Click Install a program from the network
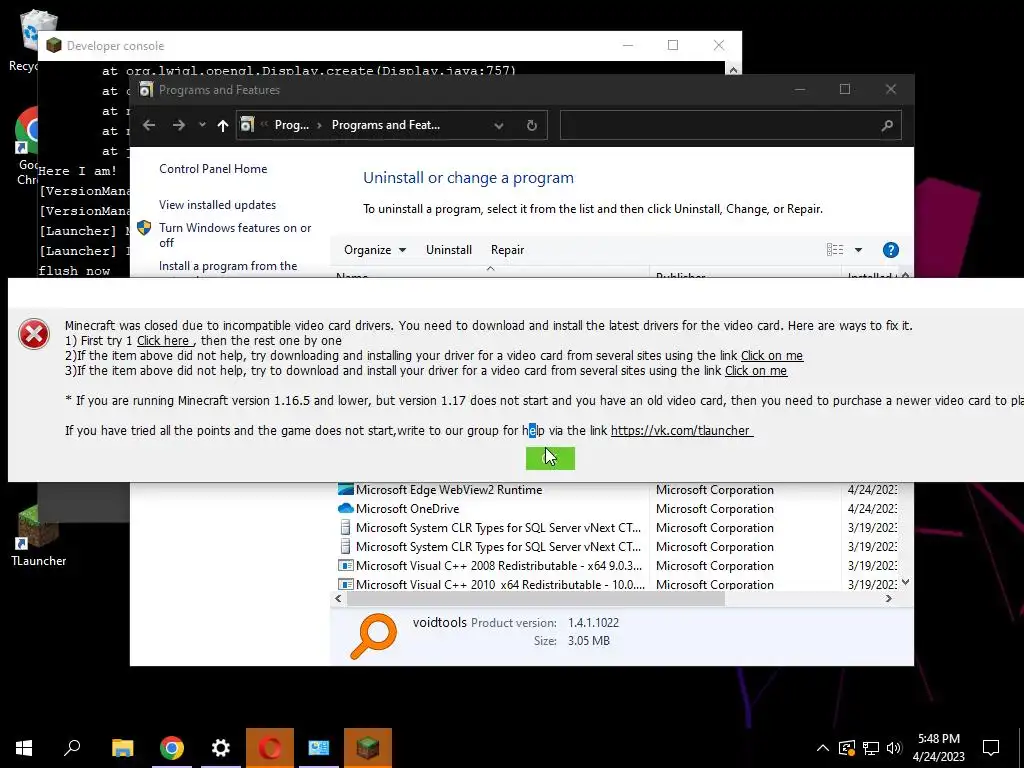Image resolution: width=1024 pixels, height=768 pixels. [228, 266]
